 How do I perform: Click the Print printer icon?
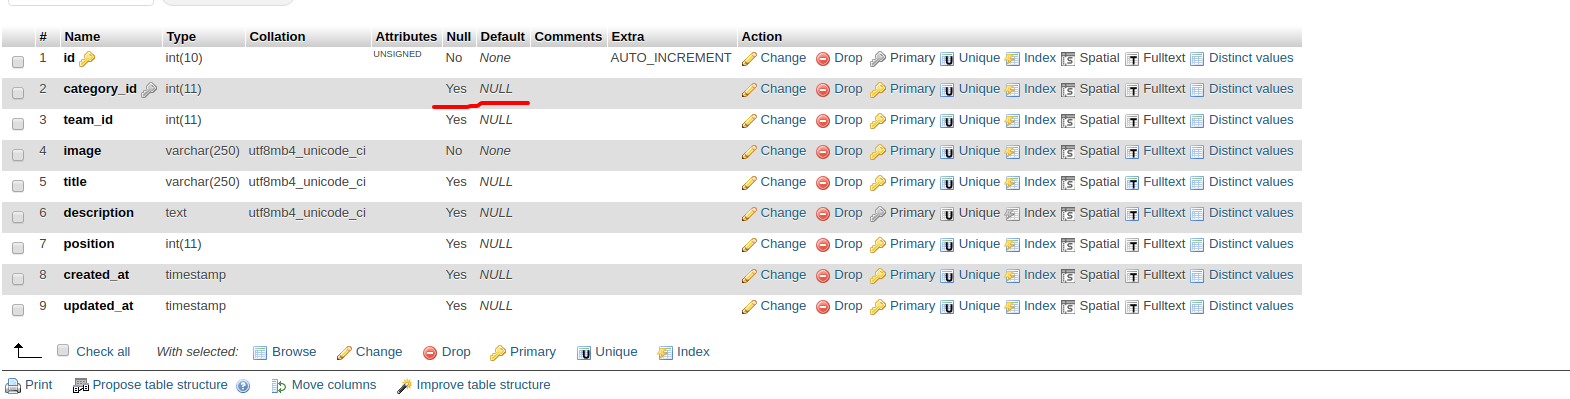click(x=13, y=386)
